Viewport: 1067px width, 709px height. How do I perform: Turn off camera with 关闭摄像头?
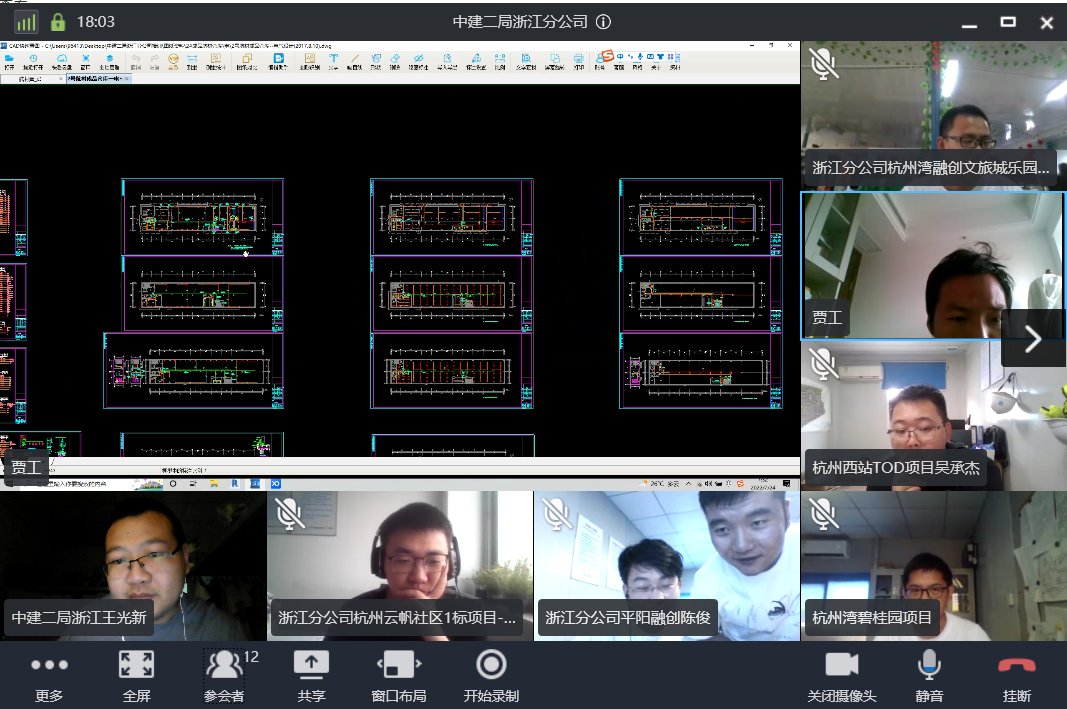click(x=842, y=676)
